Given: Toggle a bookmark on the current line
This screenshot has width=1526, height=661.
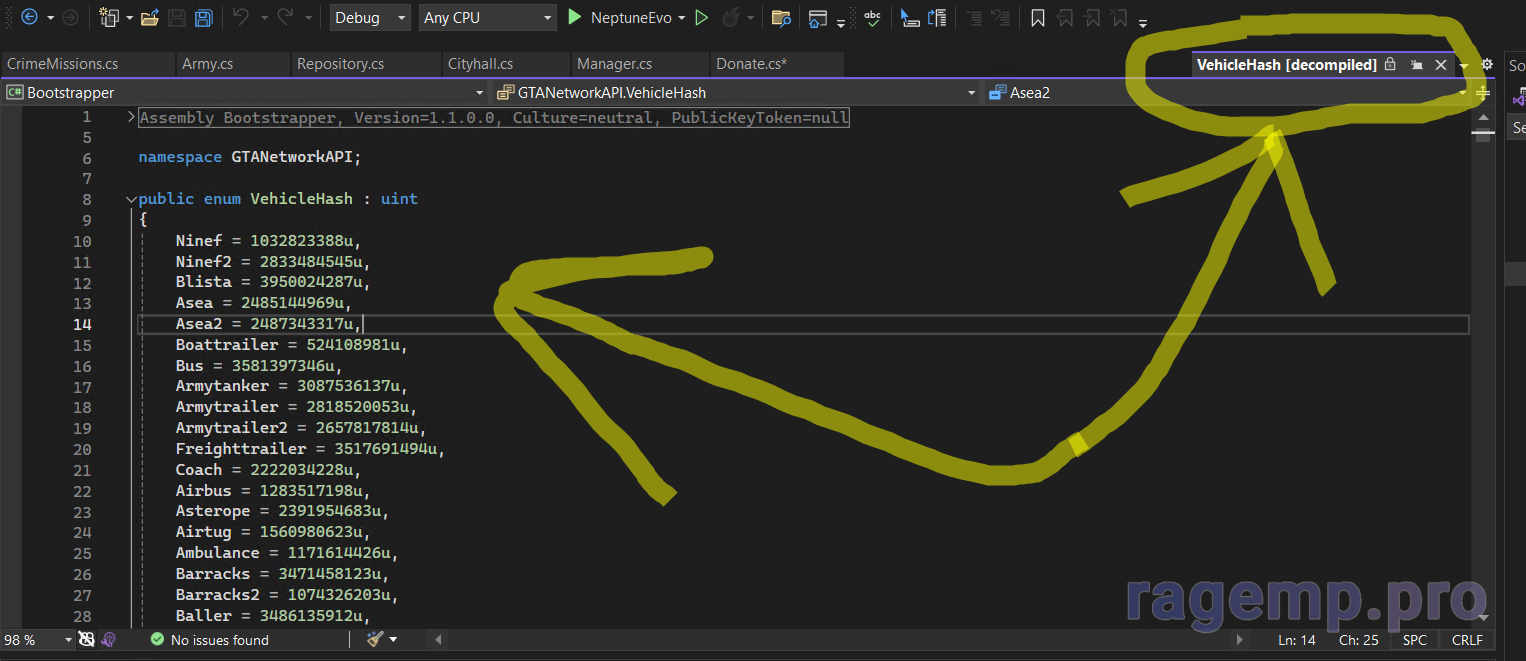Looking at the screenshot, I should tap(1038, 17).
